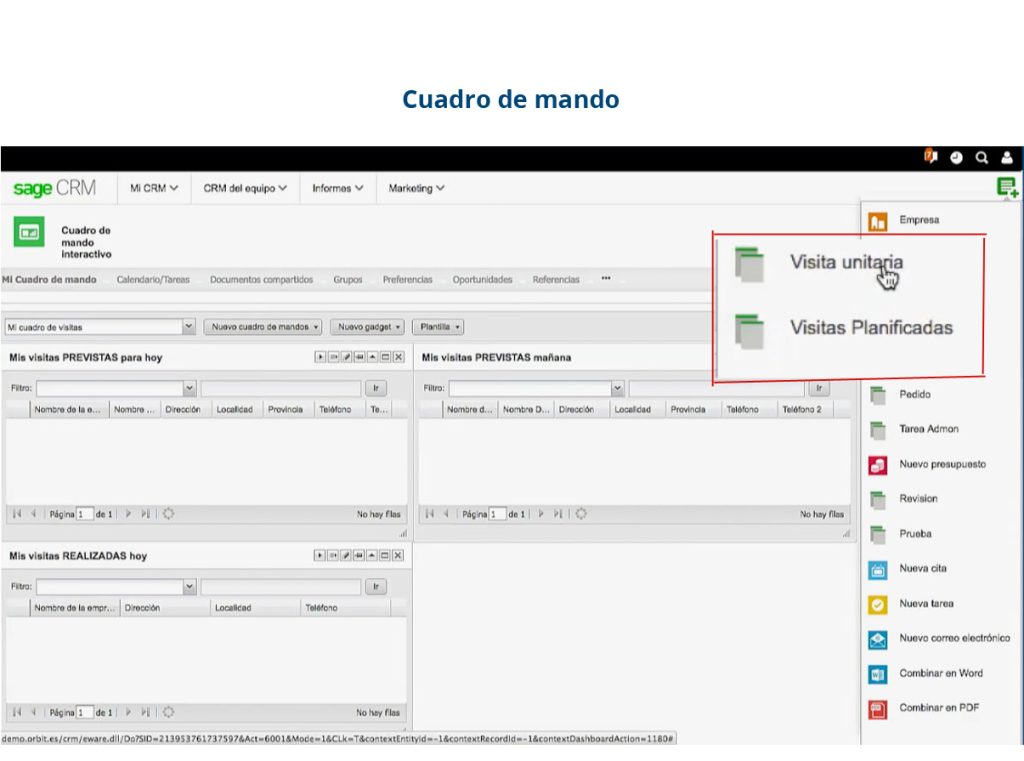
Task: Switch to the Calendario/Tareas tab
Action: 152,280
